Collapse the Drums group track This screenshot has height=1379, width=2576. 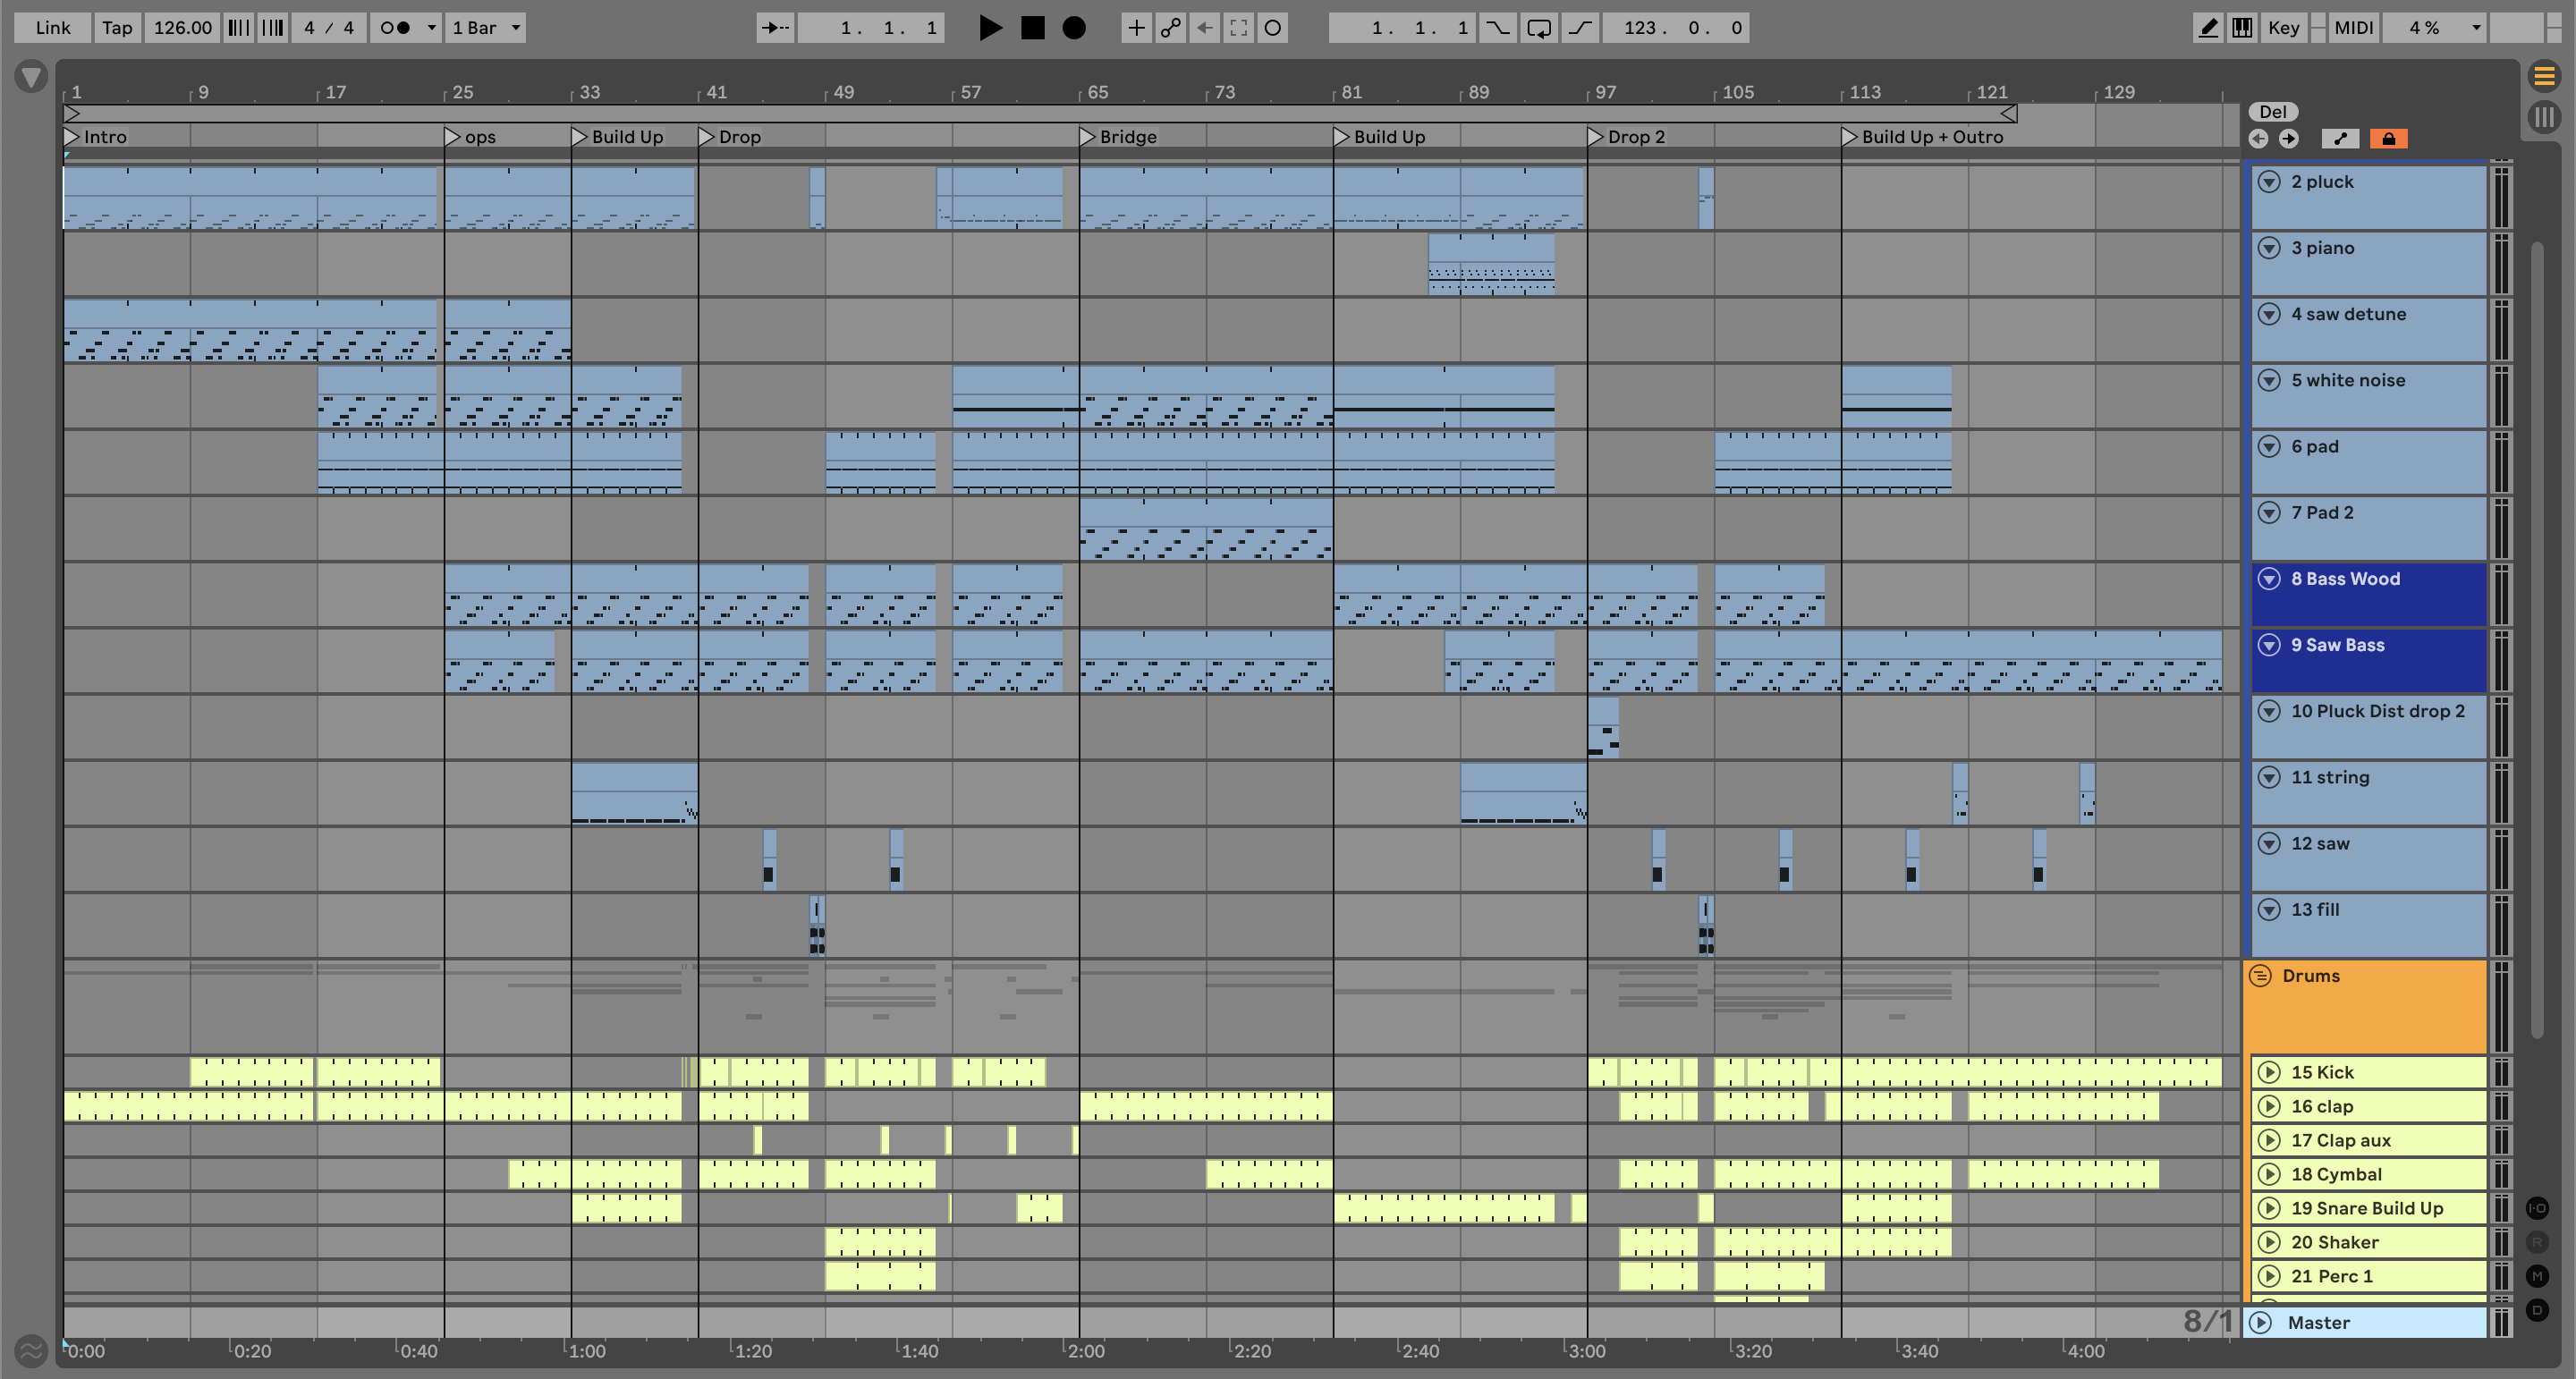(2260, 976)
